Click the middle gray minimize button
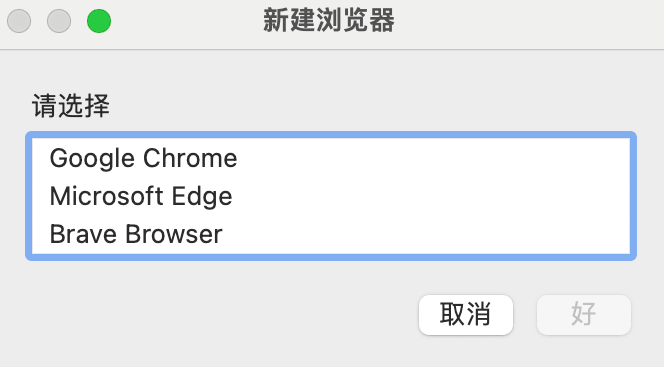This screenshot has height=367, width=664. (x=59, y=21)
